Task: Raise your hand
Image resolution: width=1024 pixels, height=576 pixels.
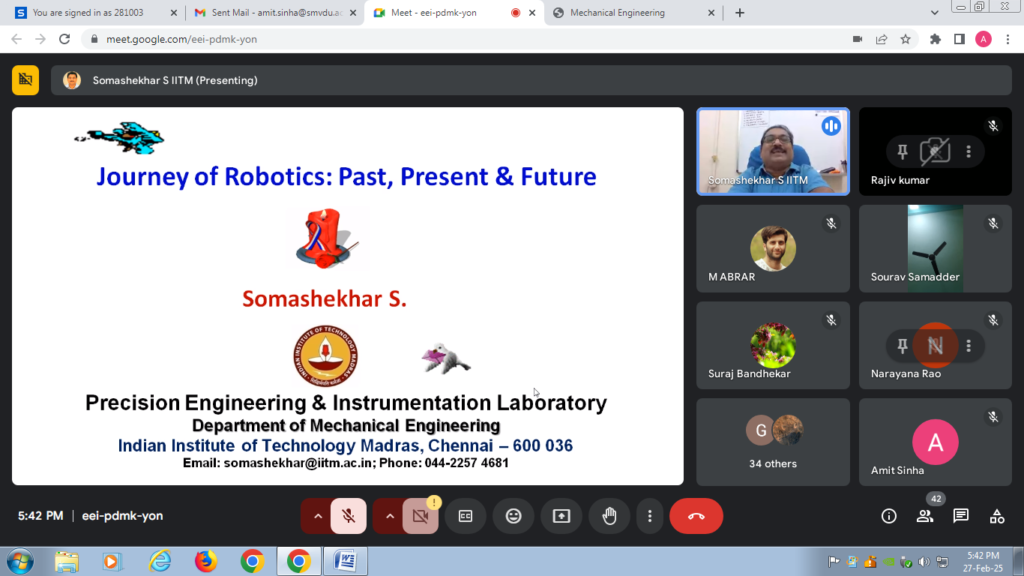Action: [609, 516]
